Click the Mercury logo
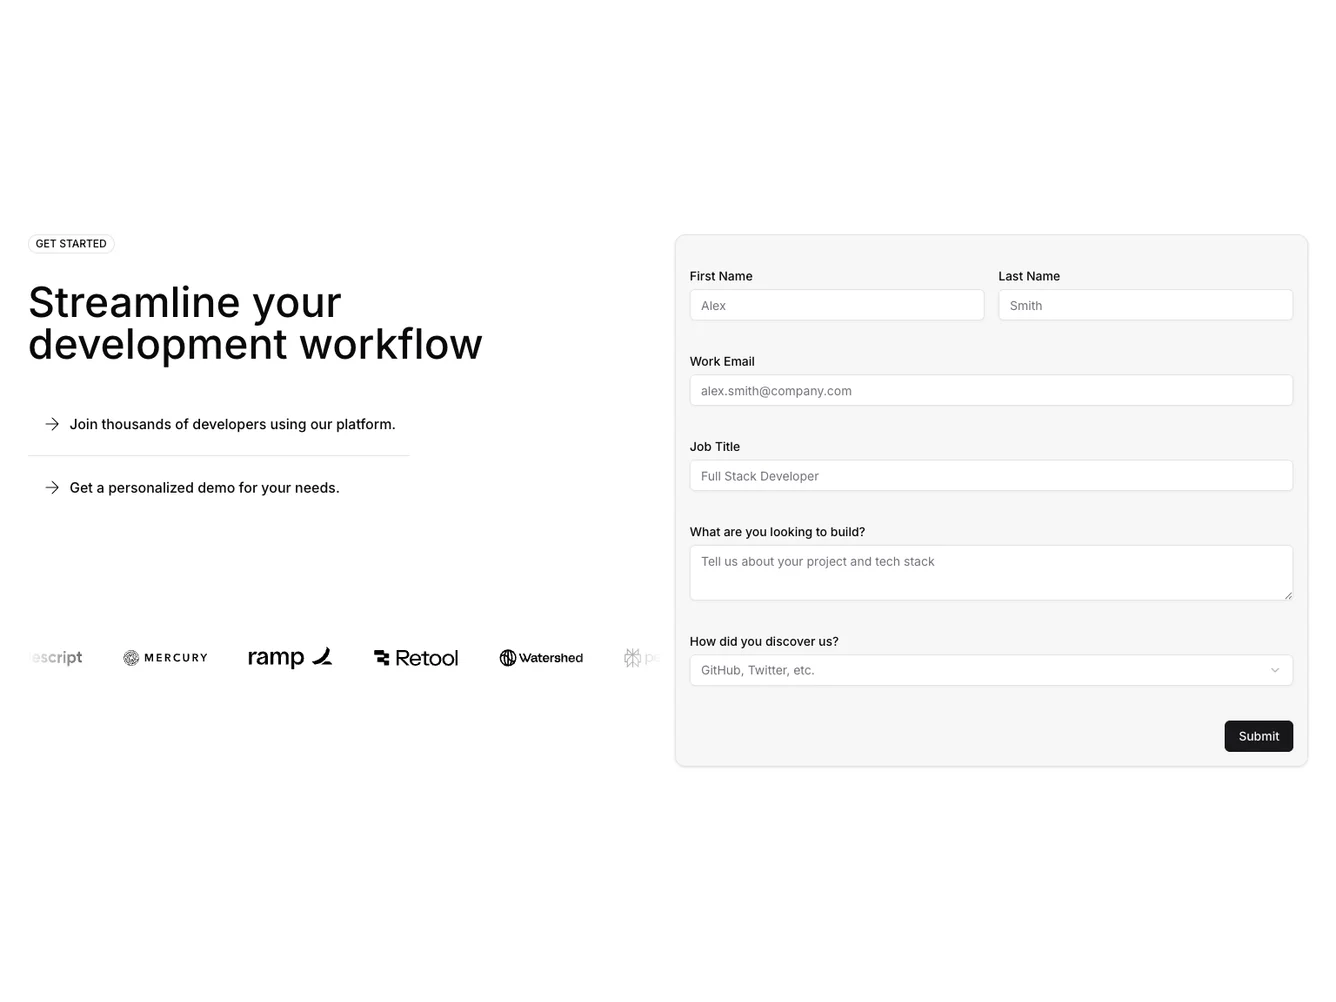Image resolution: width=1336 pixels, height=1002 pixels. (x=166, y=658)
